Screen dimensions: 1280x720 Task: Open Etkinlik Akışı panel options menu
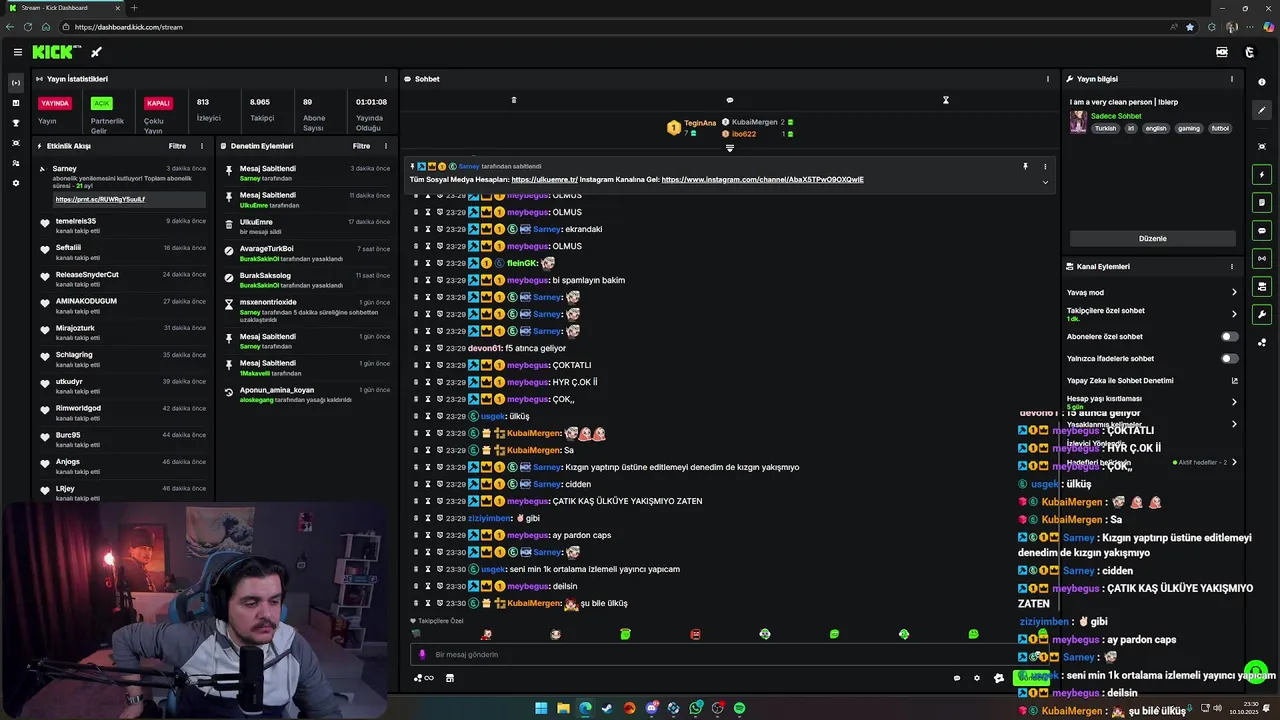pos(201,146)
